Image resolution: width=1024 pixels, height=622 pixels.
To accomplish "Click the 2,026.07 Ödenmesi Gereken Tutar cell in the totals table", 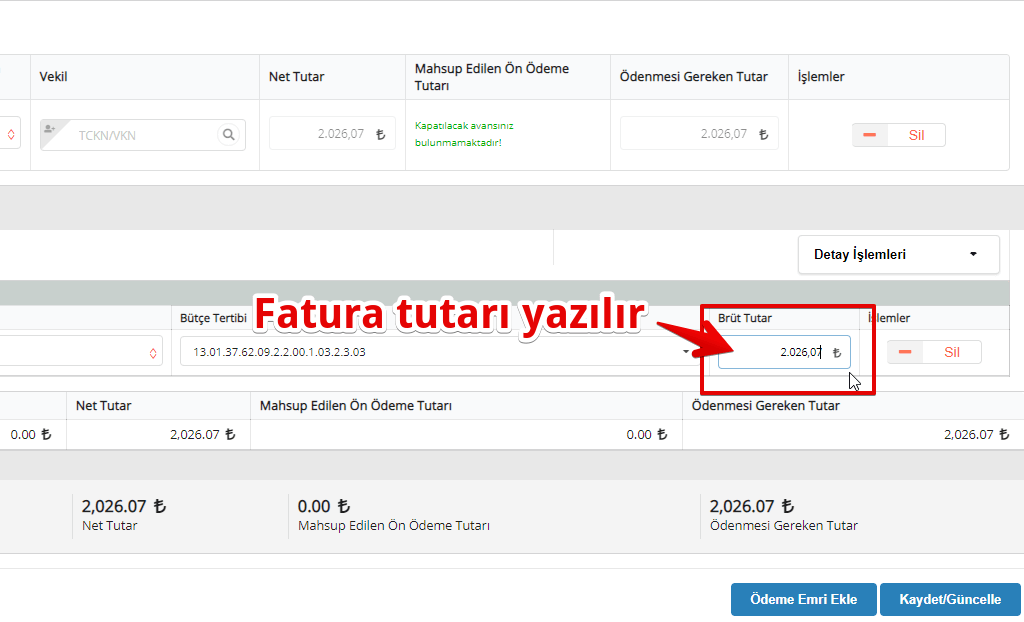I will coord(853,434).
